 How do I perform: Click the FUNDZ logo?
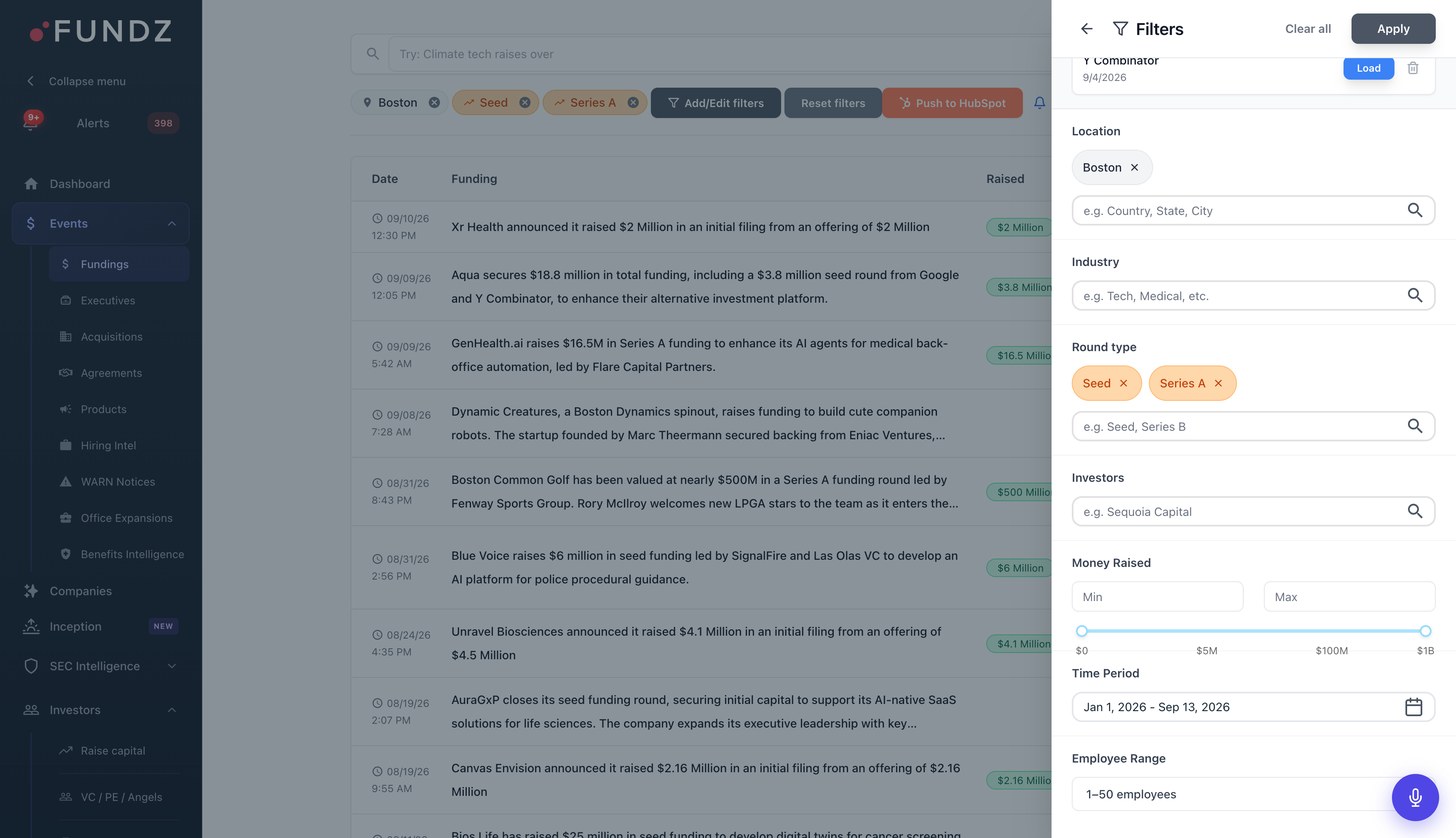100,31
